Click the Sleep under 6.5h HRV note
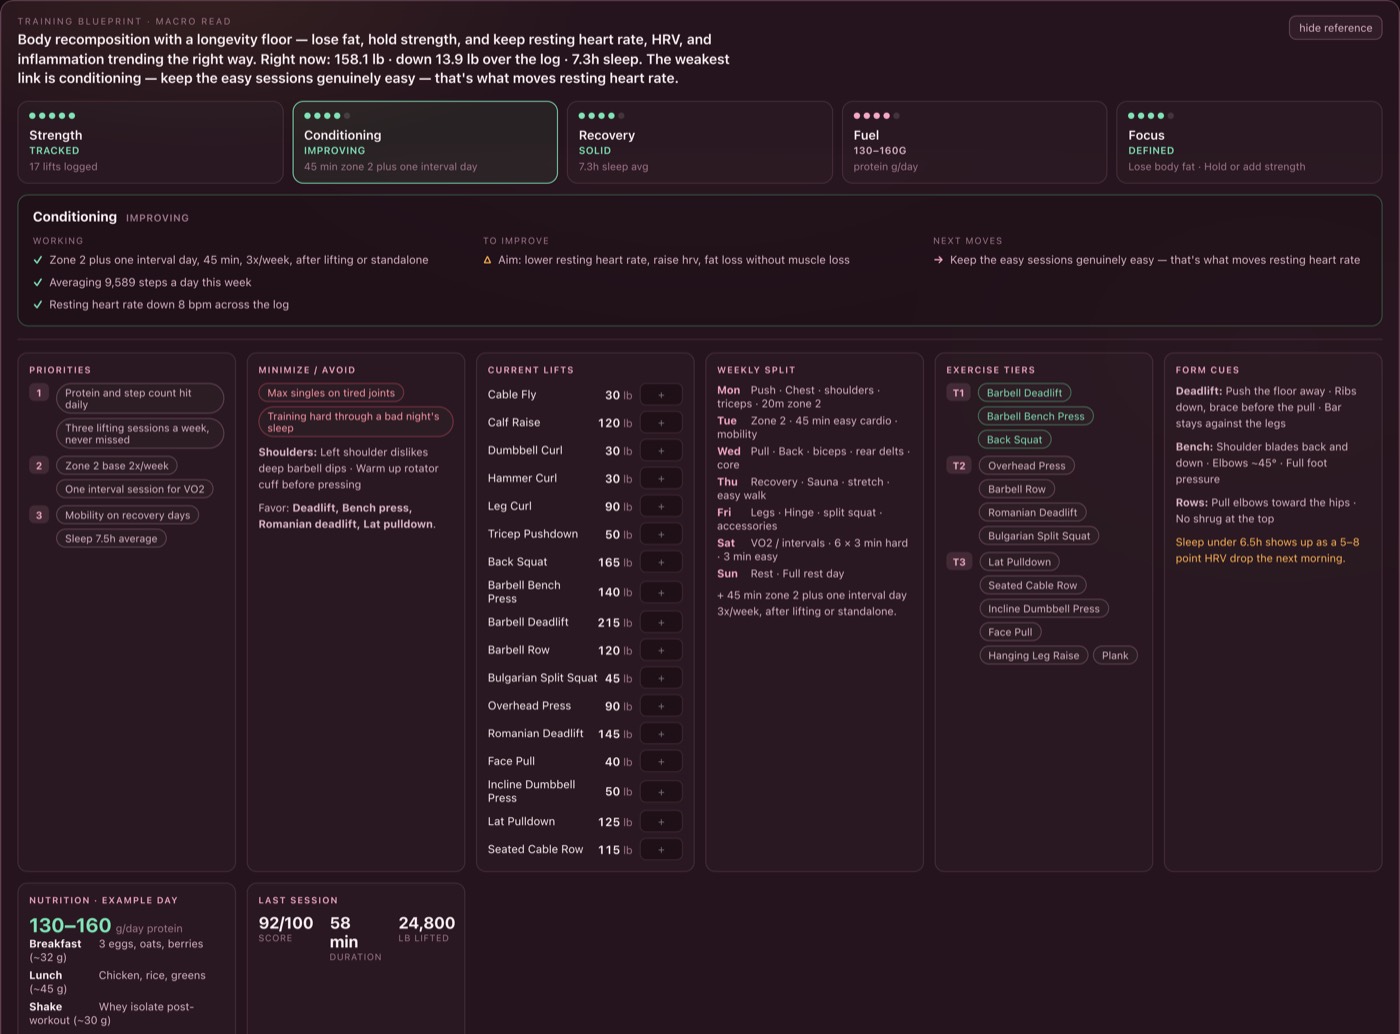1400x1034 pixels. (x=1267, y=550)
